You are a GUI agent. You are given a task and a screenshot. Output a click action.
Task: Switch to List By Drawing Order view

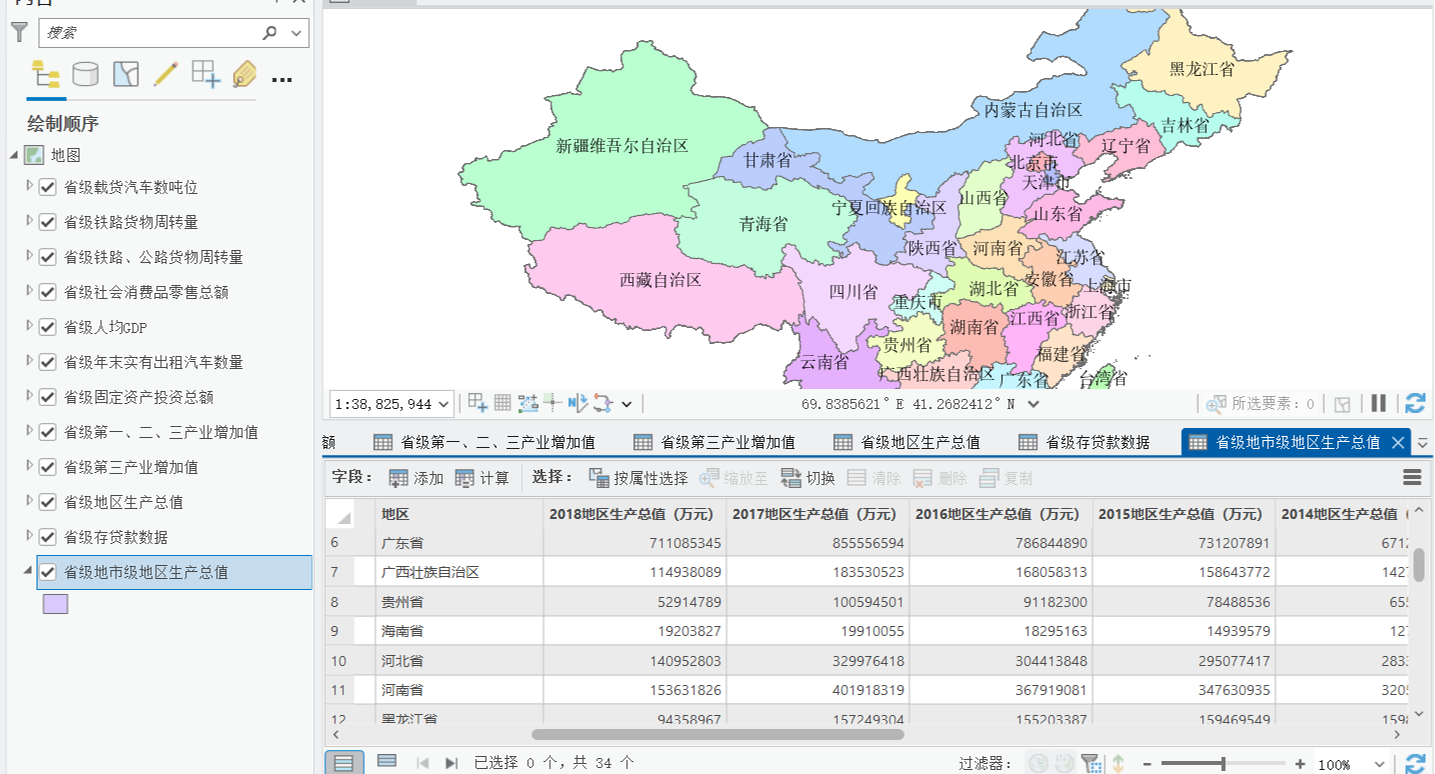46,74
